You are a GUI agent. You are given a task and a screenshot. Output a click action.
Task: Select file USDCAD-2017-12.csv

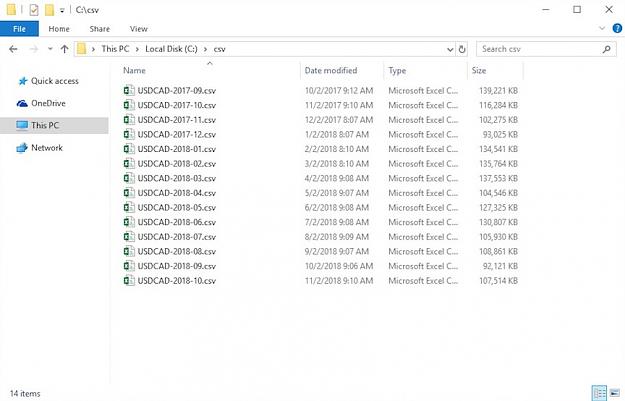[x=177, y=134]
